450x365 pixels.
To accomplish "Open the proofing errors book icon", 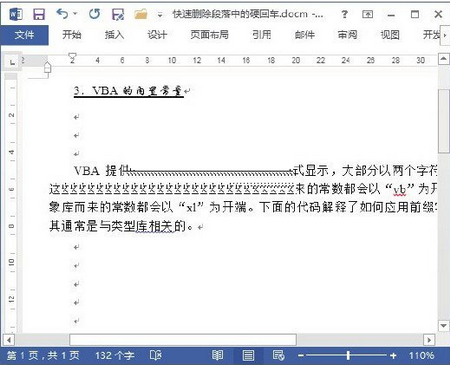I will click(x=156, y=355).
